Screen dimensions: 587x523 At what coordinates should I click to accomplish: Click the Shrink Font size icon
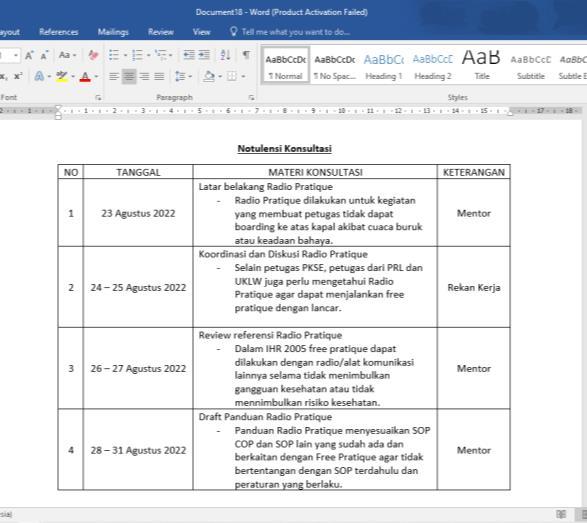pos(44,55)
